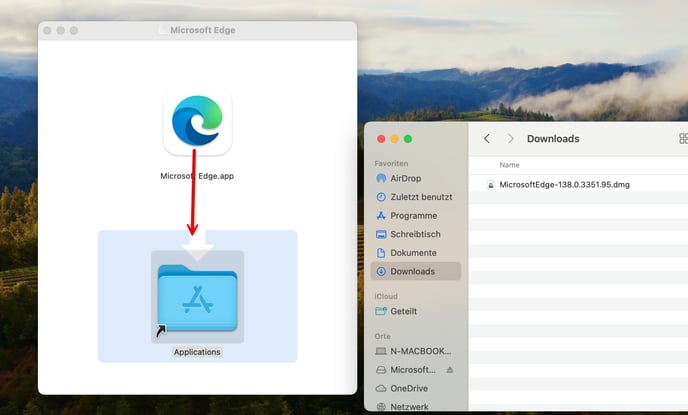
Task: Change Finder view mode icon
Action: click(x=683, y=139)
